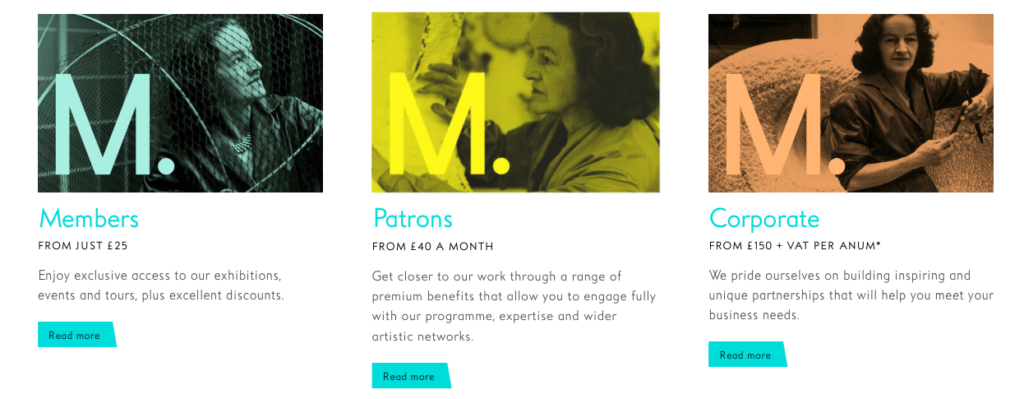Go to the Patrons heading
Image resolution: width=1024 pixels, height=399 pixels.
[x=413, y=218]
